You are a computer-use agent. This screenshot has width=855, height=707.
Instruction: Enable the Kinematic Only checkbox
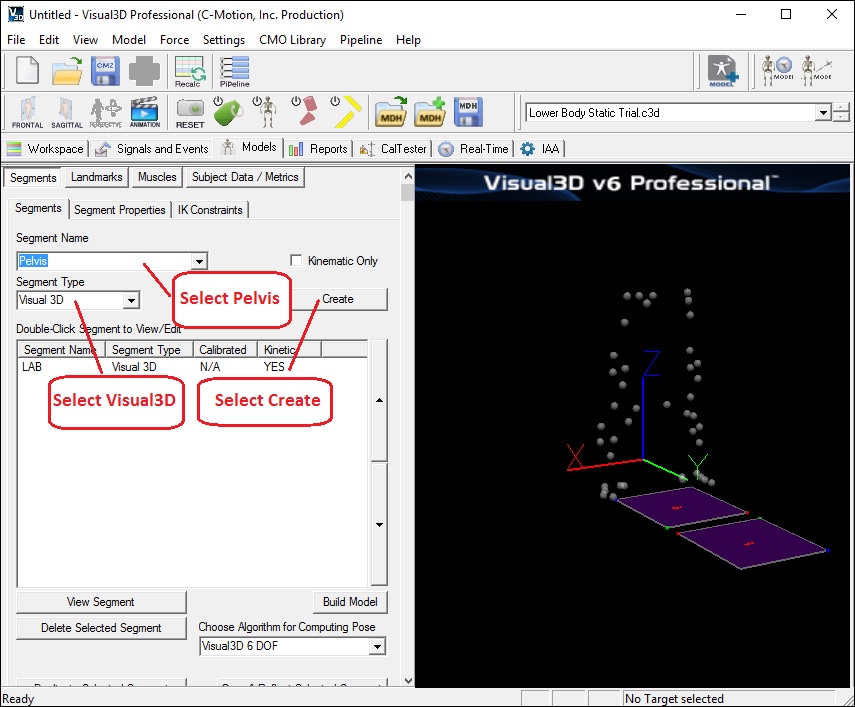pos(296,261)
